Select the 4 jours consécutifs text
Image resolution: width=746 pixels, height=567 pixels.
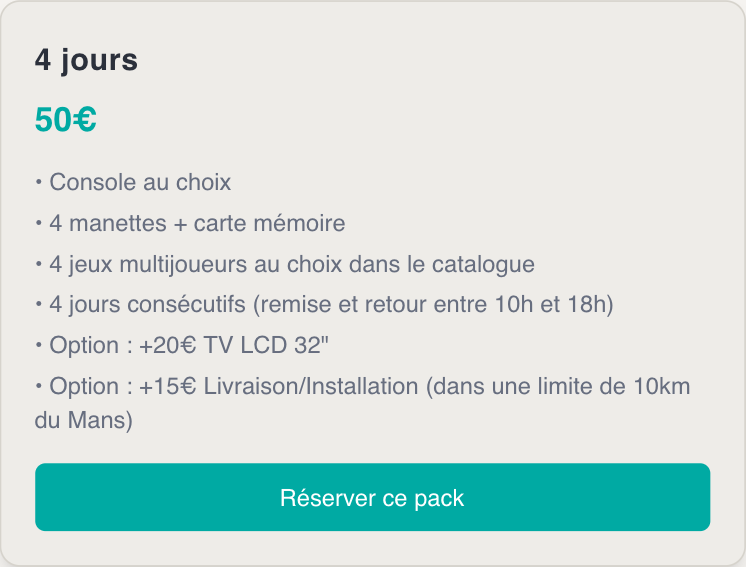click(x=147, y=305)
